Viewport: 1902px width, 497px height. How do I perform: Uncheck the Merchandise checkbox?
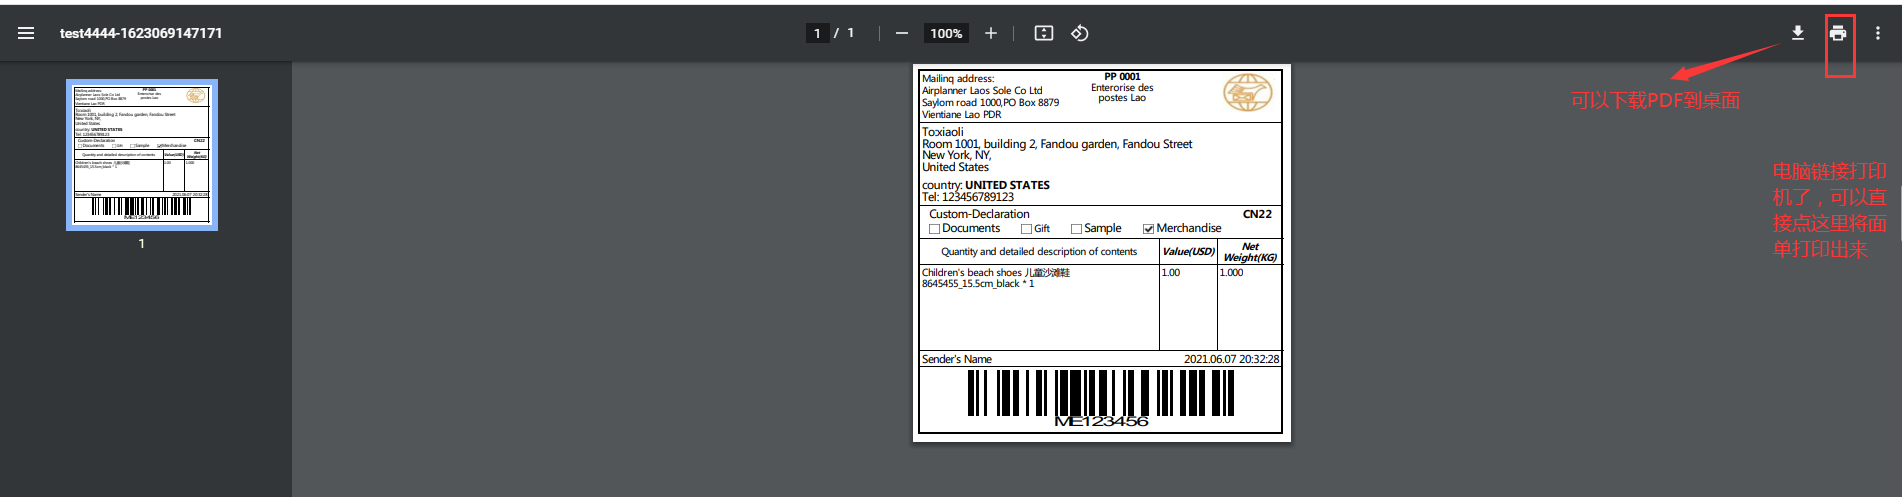pyautogui.click(x=1148, y=229)
